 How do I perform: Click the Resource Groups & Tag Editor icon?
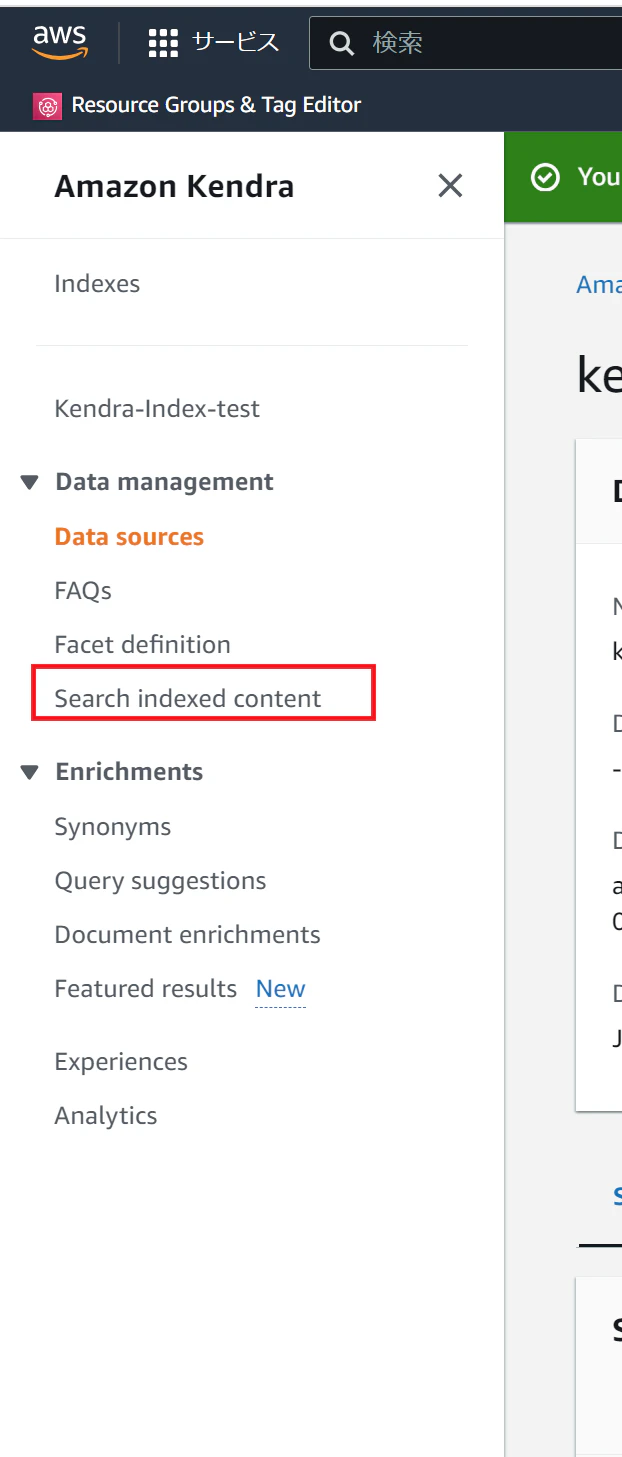click(x=47, y=106)
